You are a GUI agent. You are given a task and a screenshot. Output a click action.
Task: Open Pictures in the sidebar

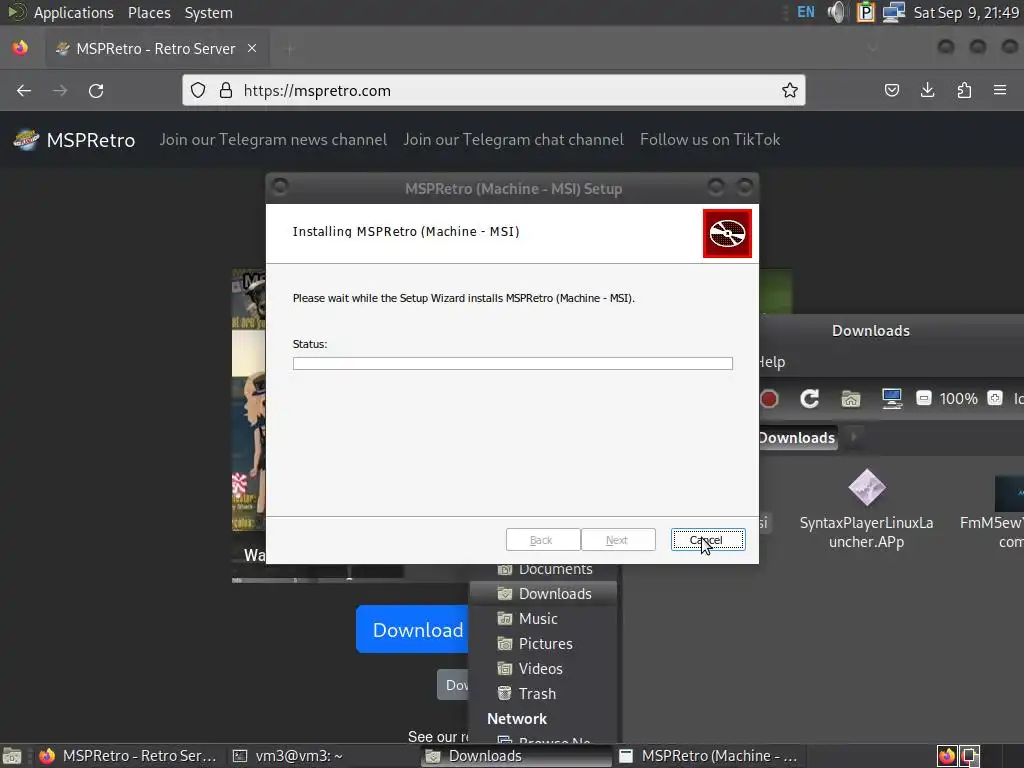click(543, 643)
